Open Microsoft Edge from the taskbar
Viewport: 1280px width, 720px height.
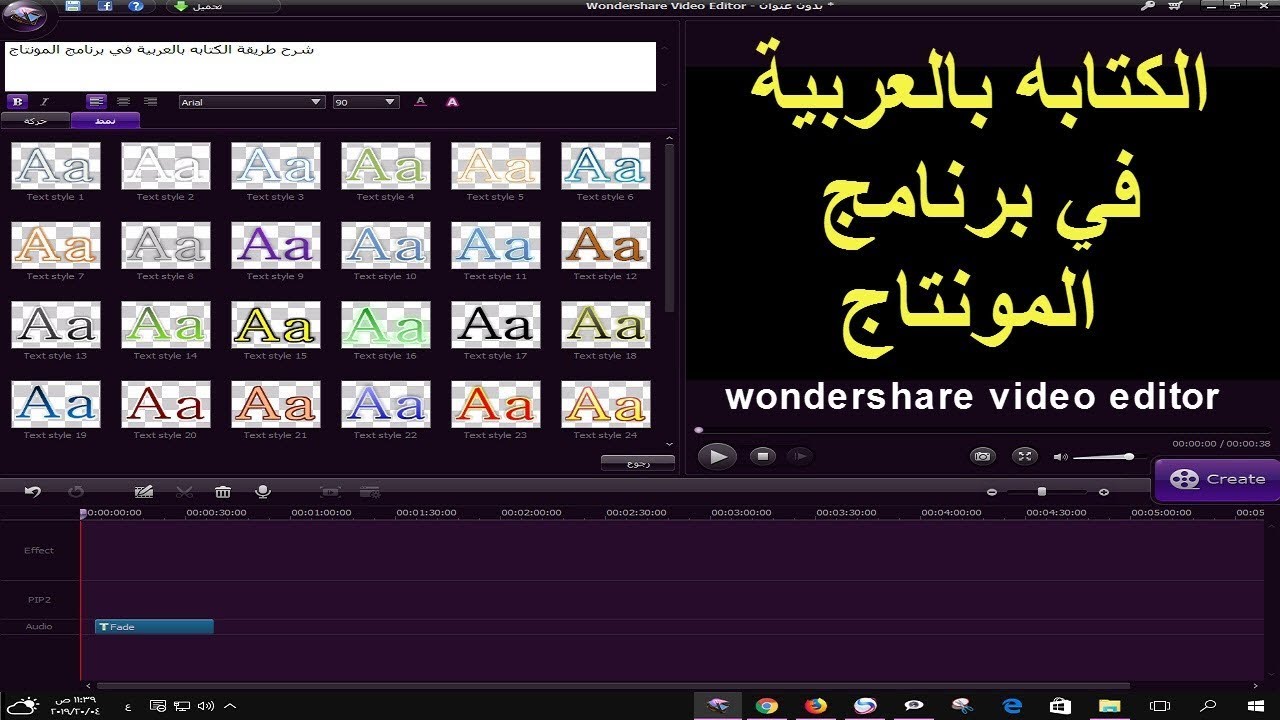point(1012,706)
